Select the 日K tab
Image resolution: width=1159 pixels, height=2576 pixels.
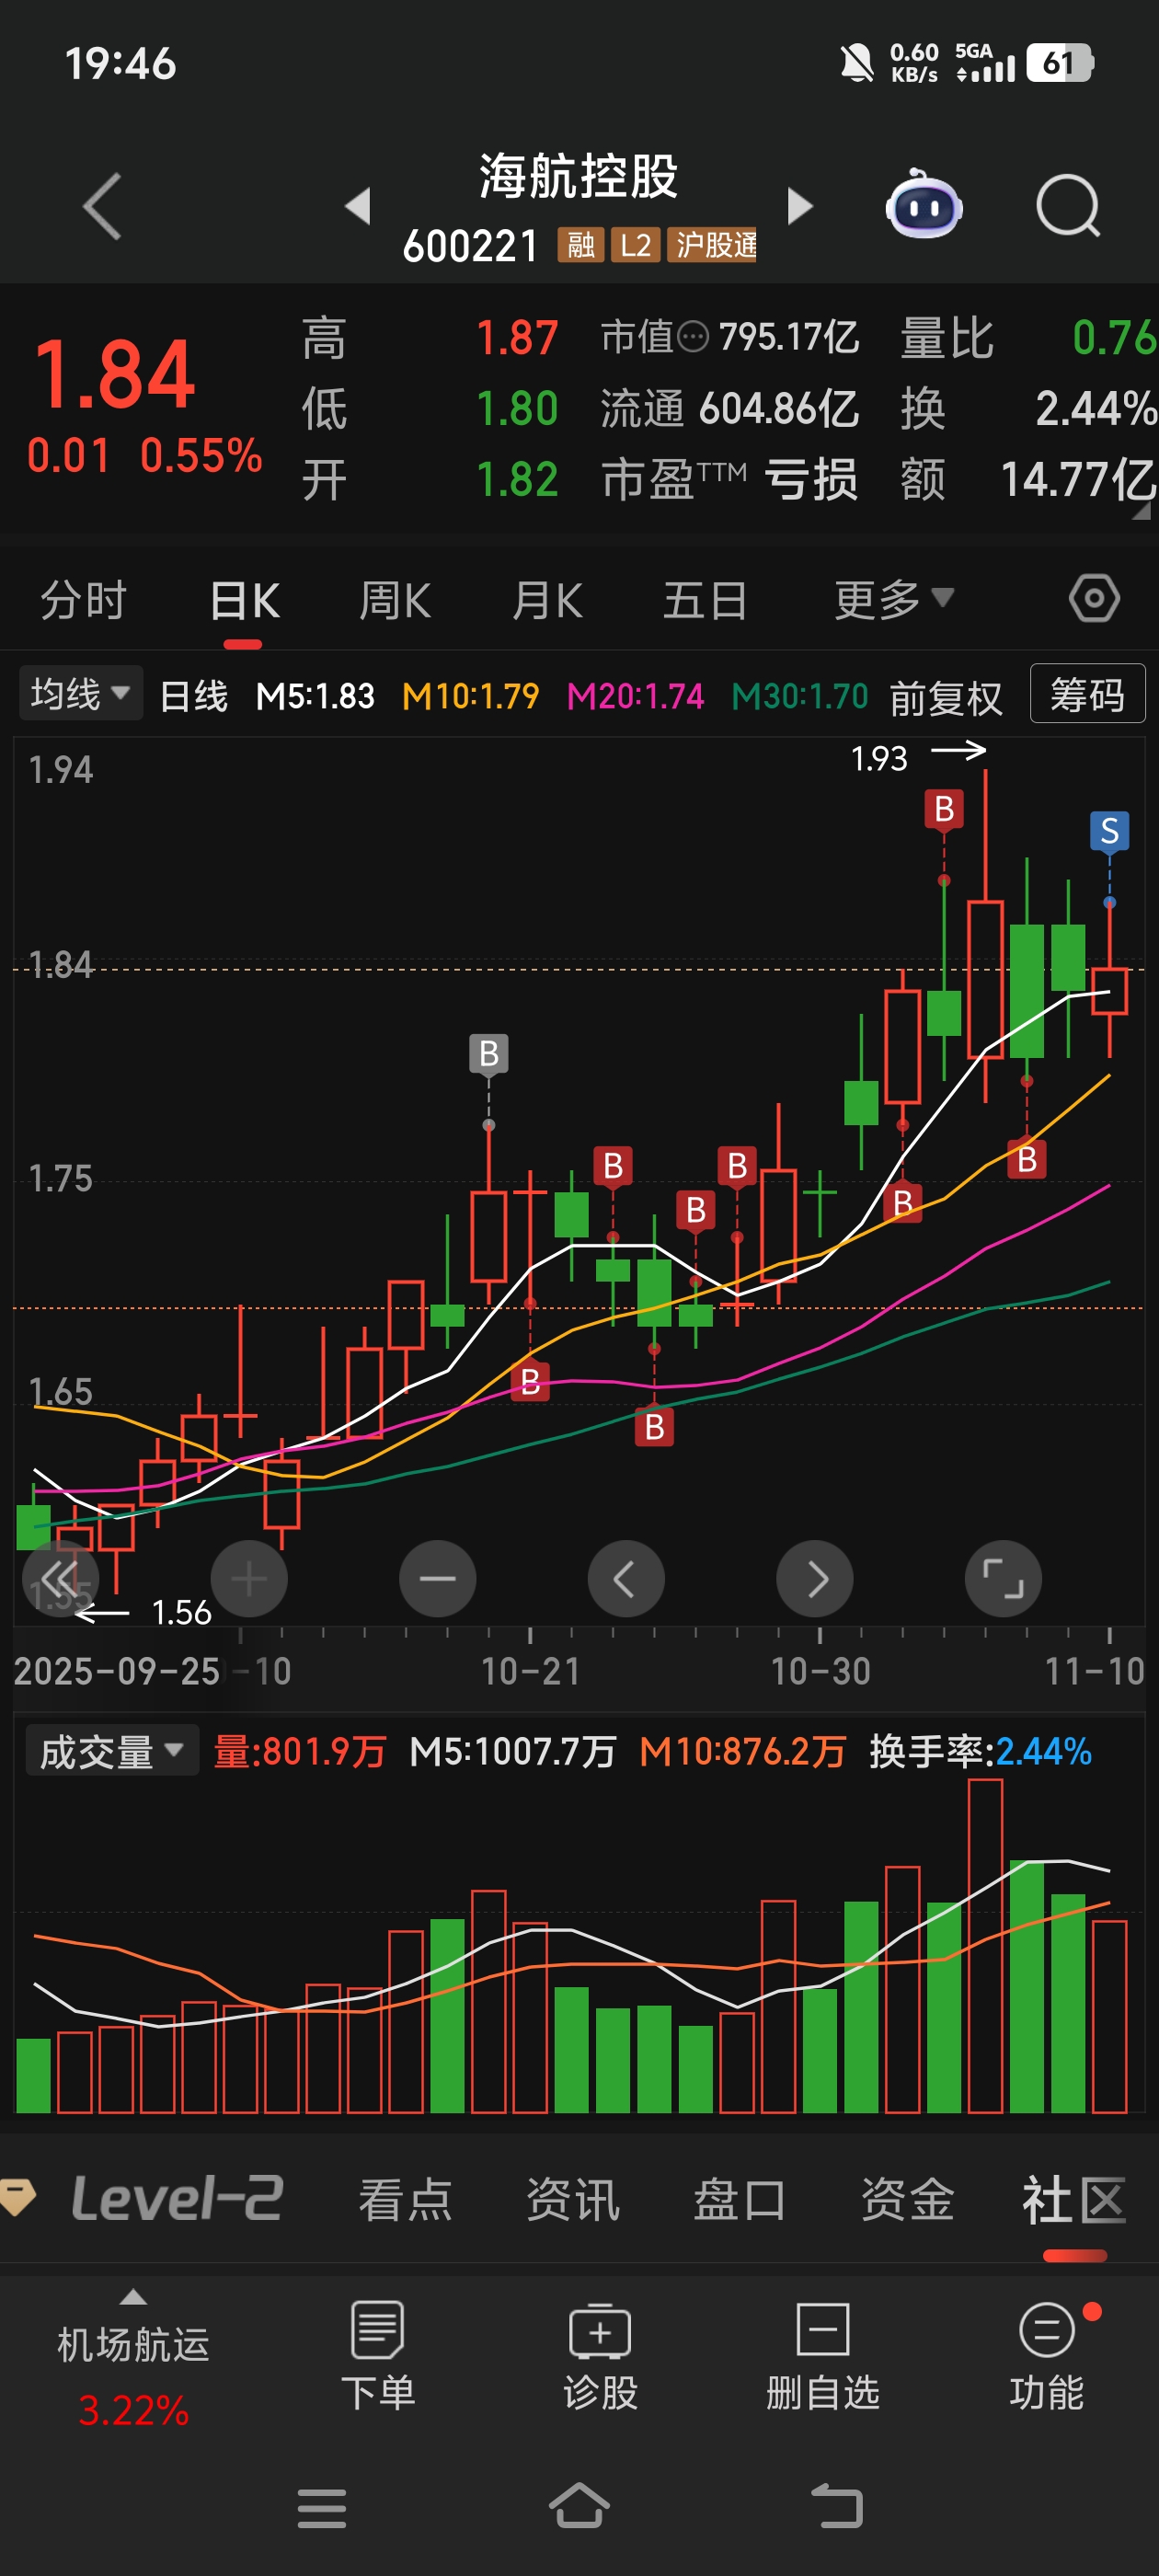point(244,600)
